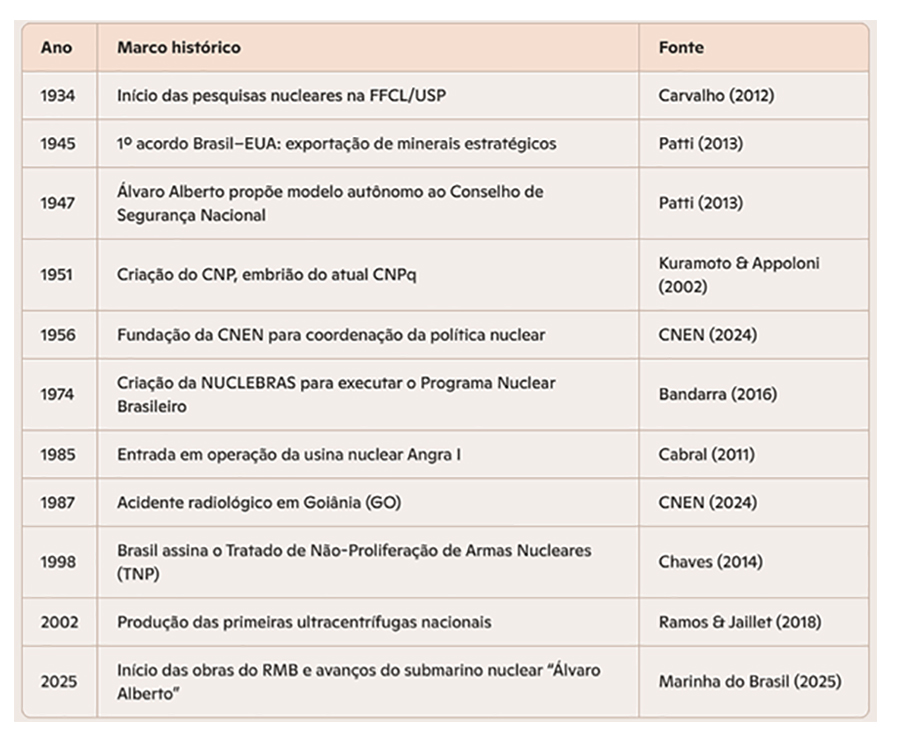Viewport: 900px width, 748px height.
Task: Click the "Chaves (2014)" source cell
Action: pyautogui.click(x=710, y=562)
